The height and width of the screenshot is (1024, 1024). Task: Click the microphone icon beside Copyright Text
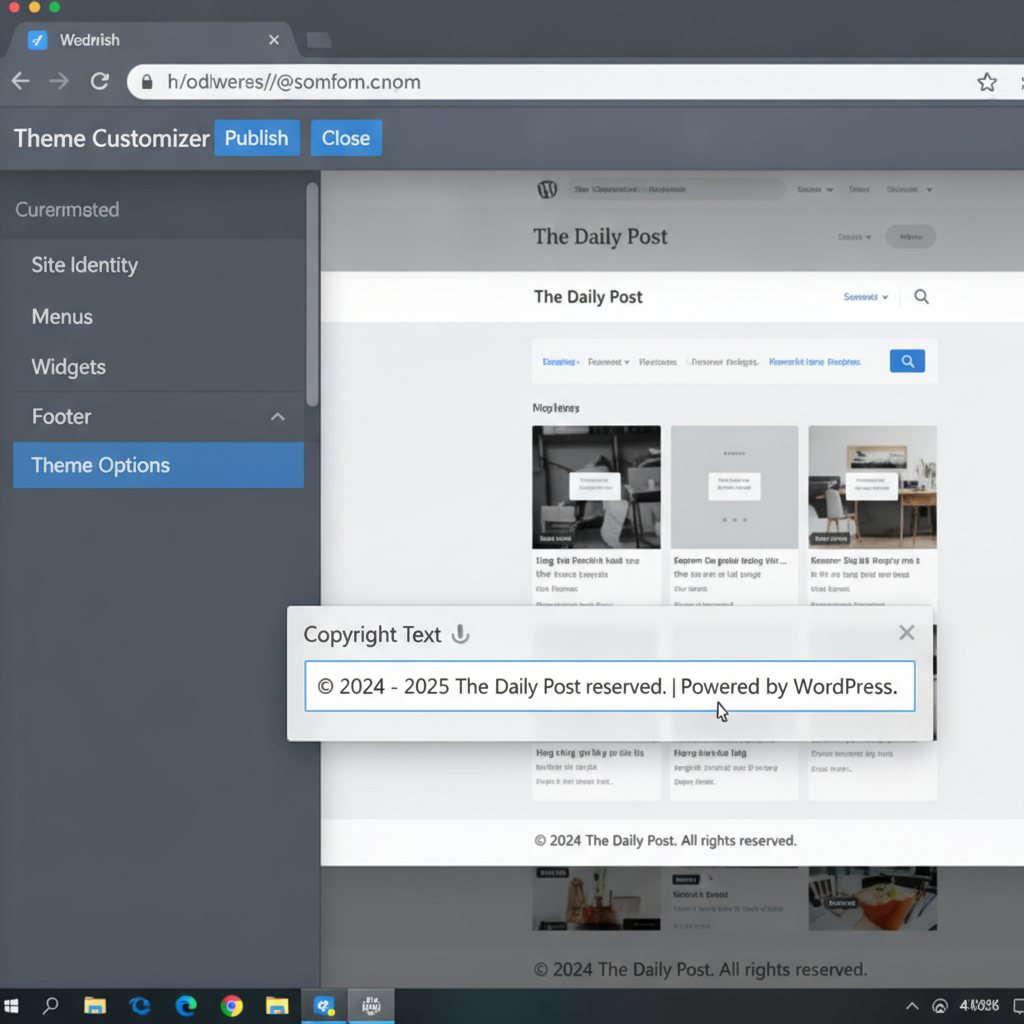(460, 634)
